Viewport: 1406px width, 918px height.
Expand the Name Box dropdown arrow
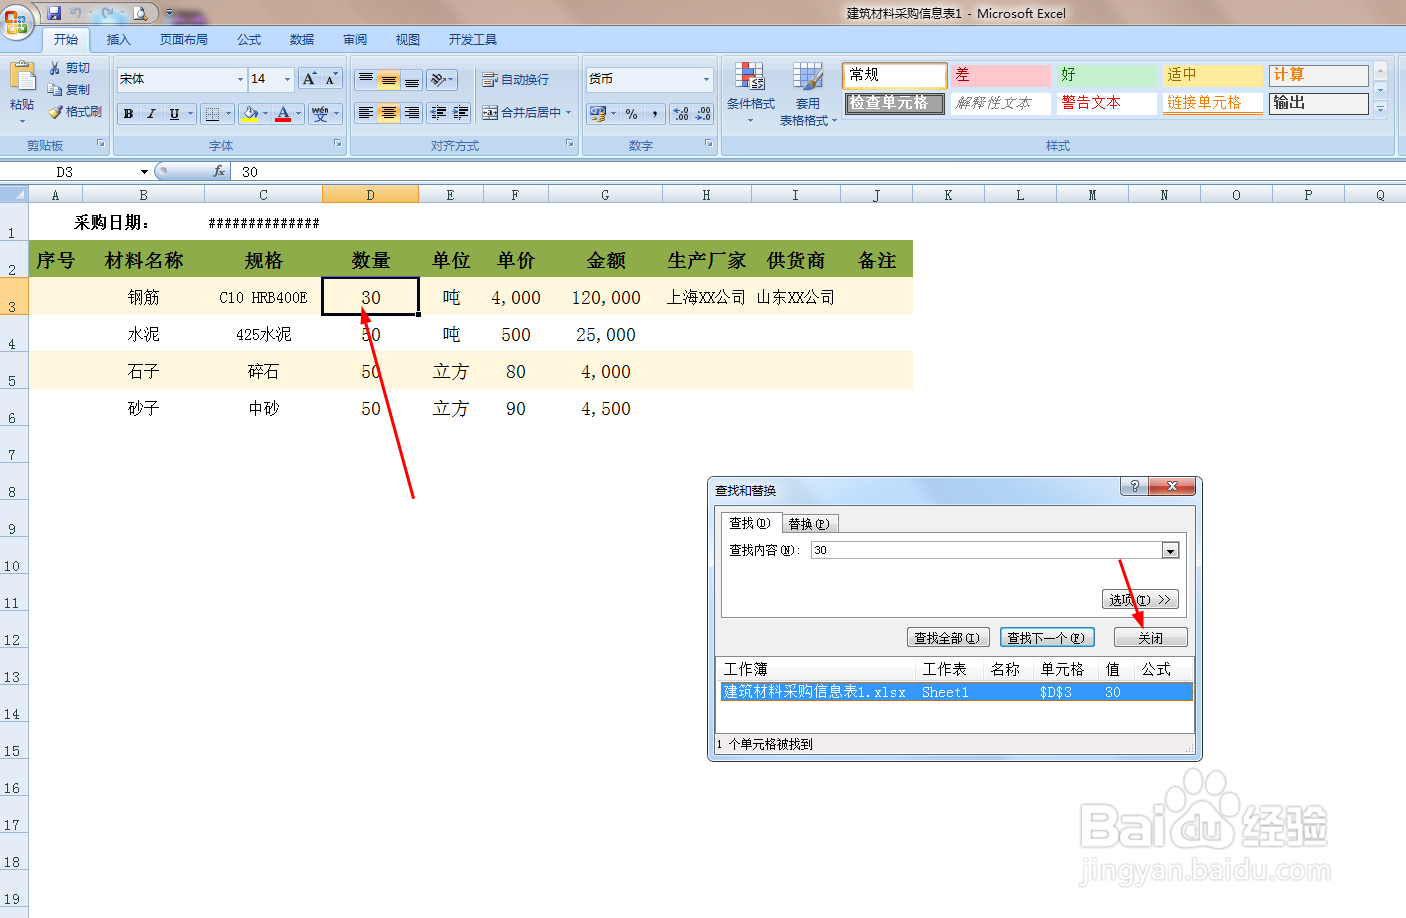[144, 172]
